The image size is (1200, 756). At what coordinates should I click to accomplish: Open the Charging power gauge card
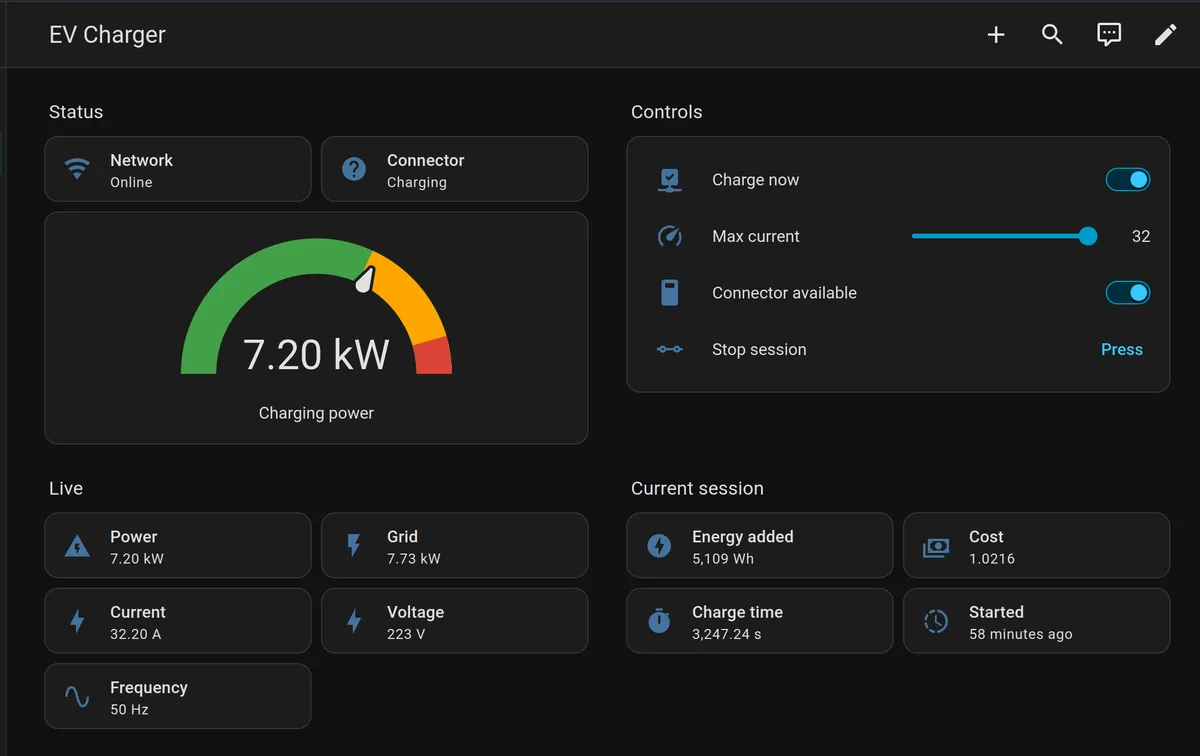coord(316,328)
